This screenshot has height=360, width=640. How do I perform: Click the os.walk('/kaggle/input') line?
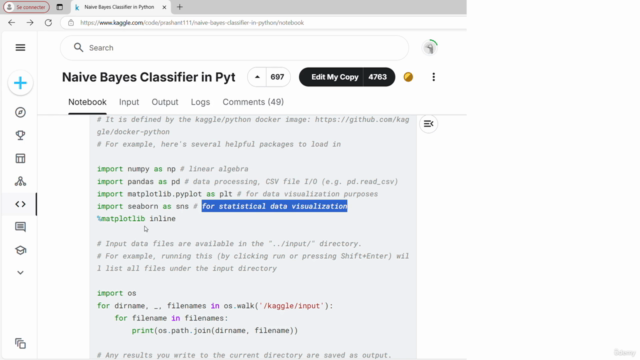point(215,306)
